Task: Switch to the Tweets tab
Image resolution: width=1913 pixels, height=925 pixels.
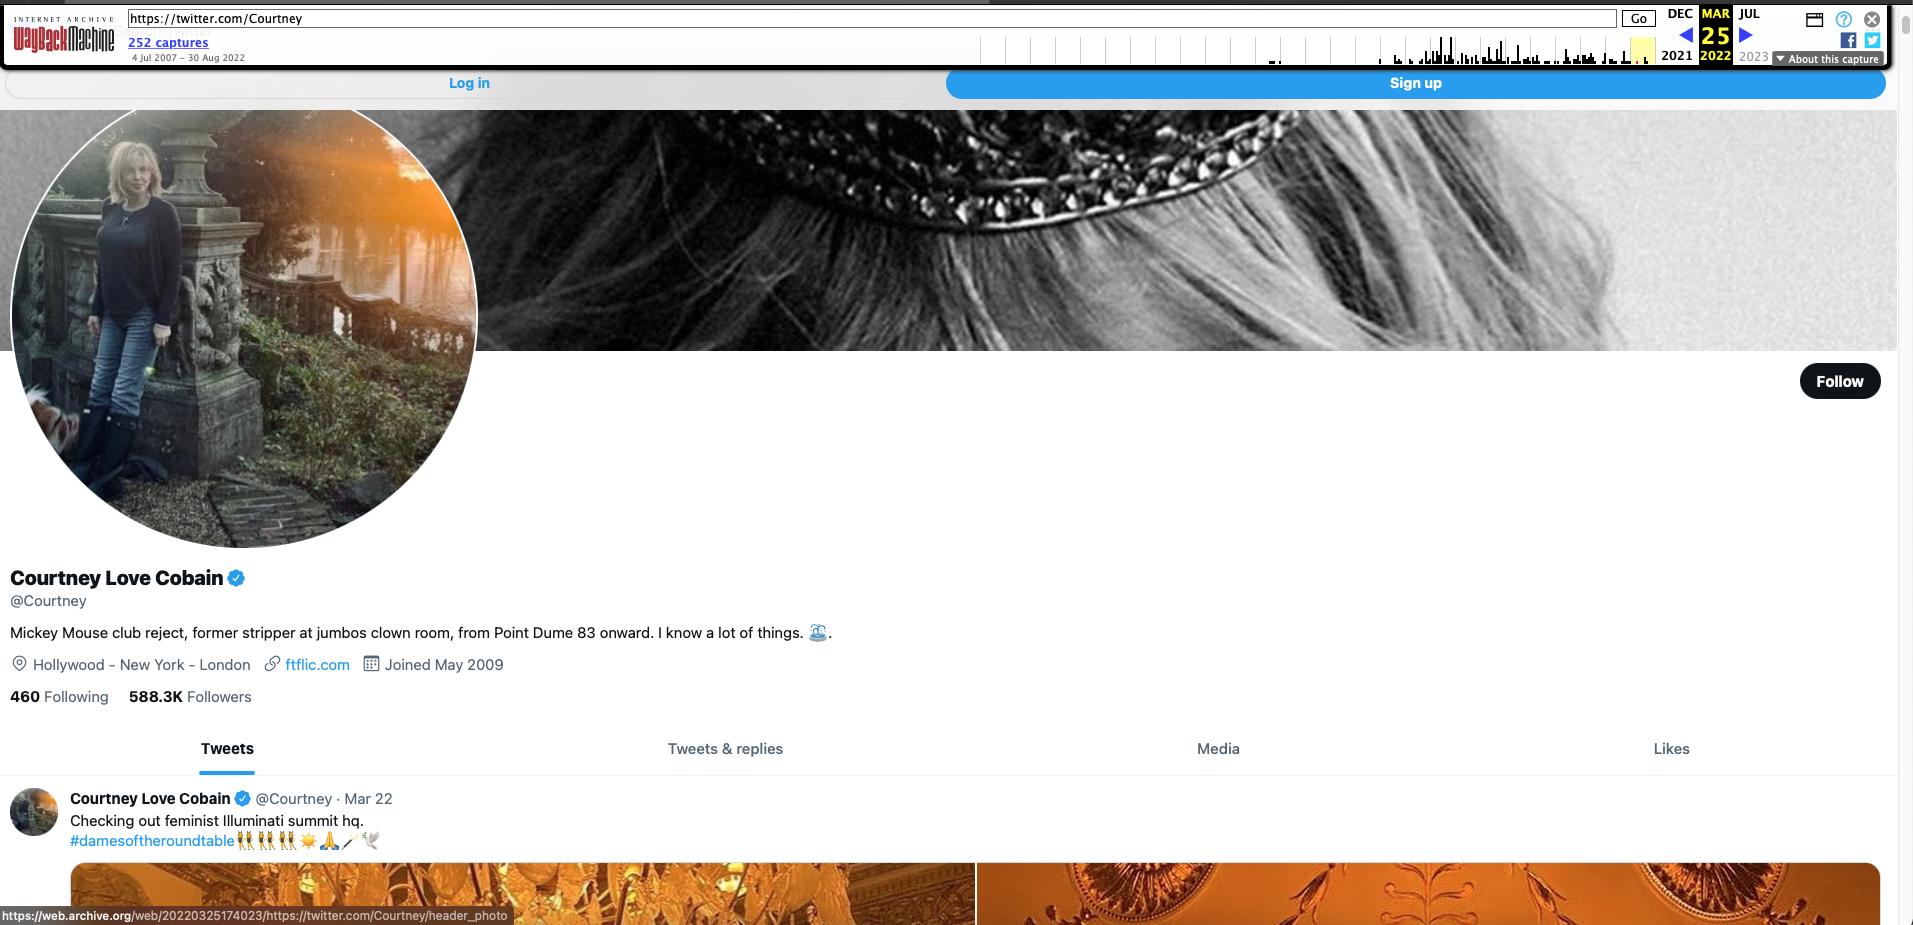Action: click(227, 749)
